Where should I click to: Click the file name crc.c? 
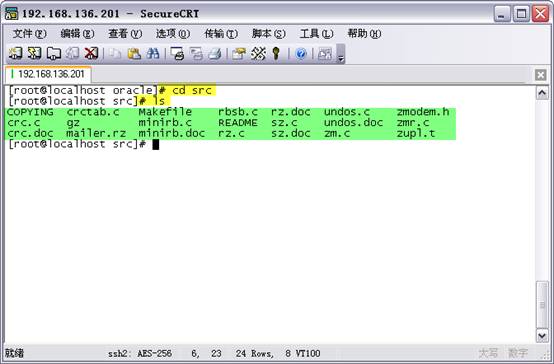(23, 123)
